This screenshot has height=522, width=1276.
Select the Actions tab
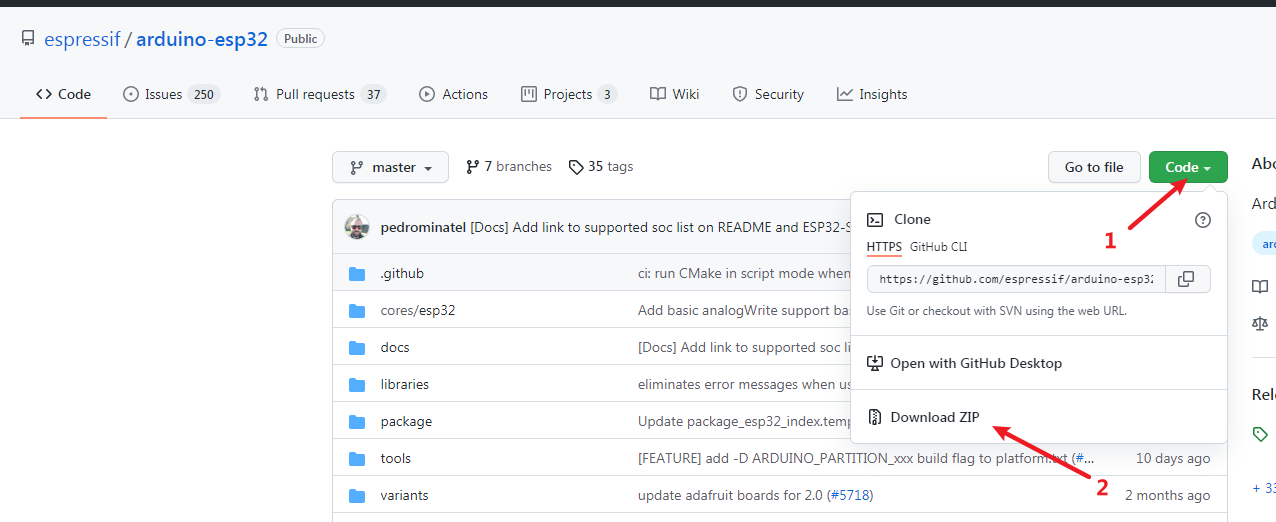(x=453, y=94)
